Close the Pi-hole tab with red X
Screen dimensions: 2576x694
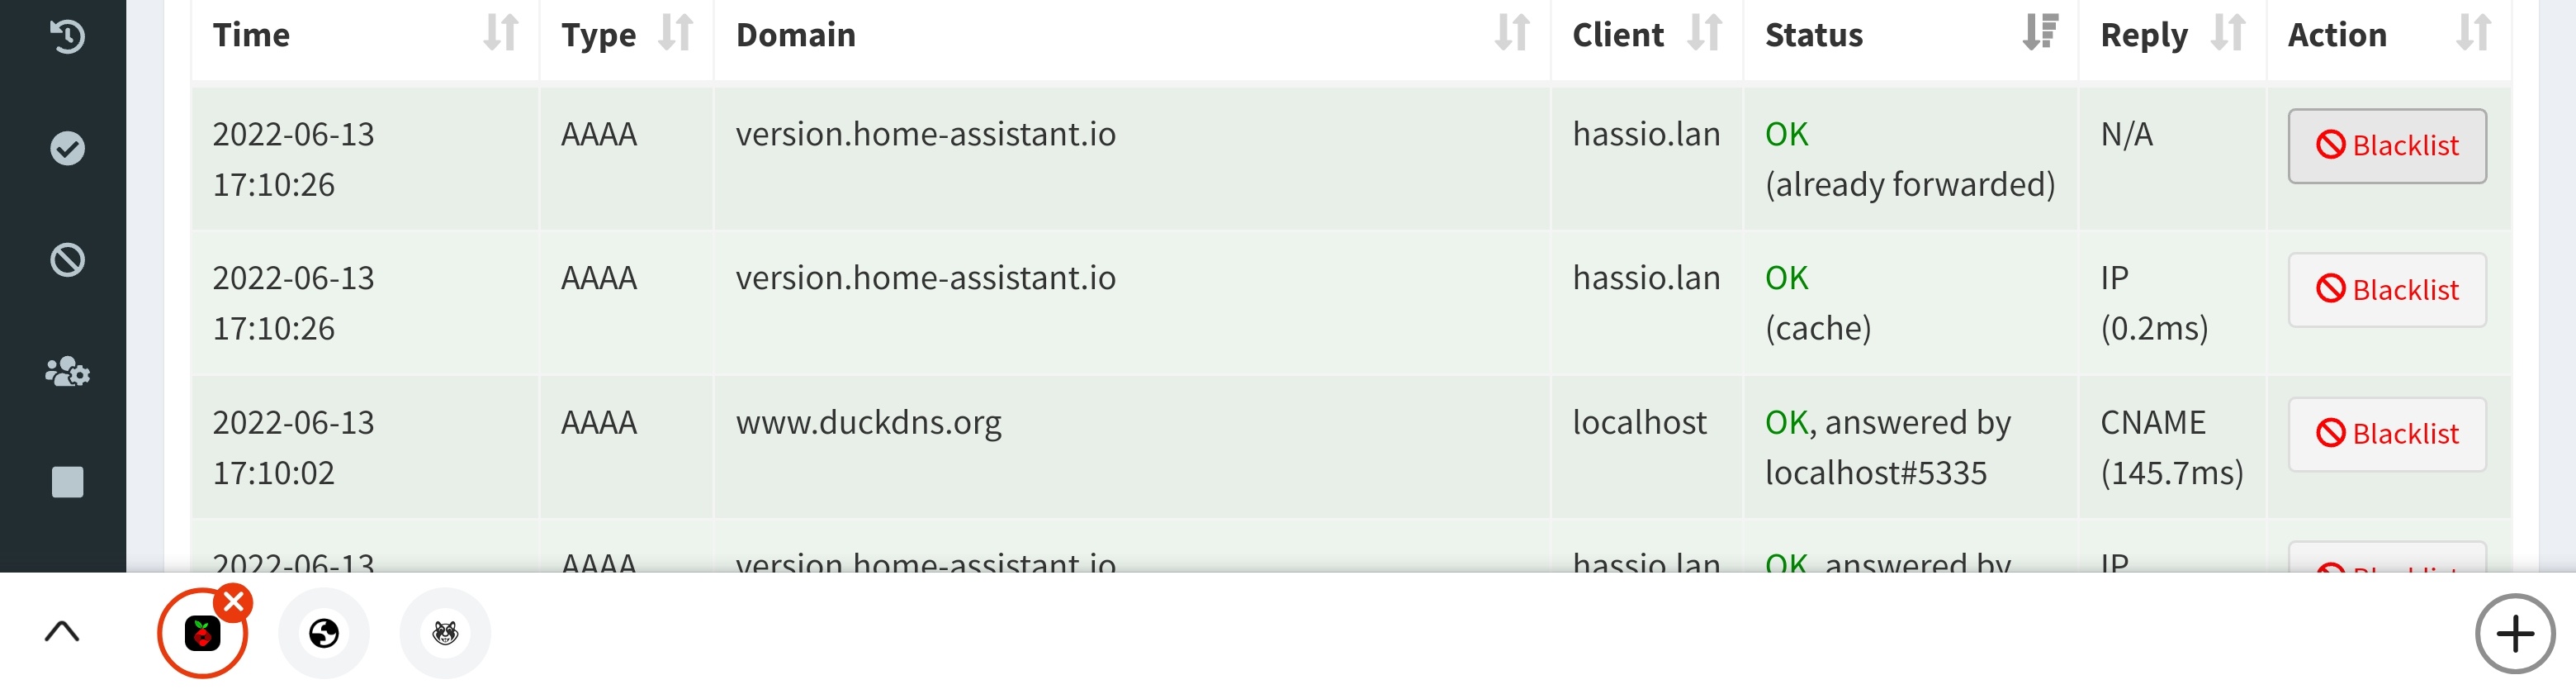(x=233, y=602)
